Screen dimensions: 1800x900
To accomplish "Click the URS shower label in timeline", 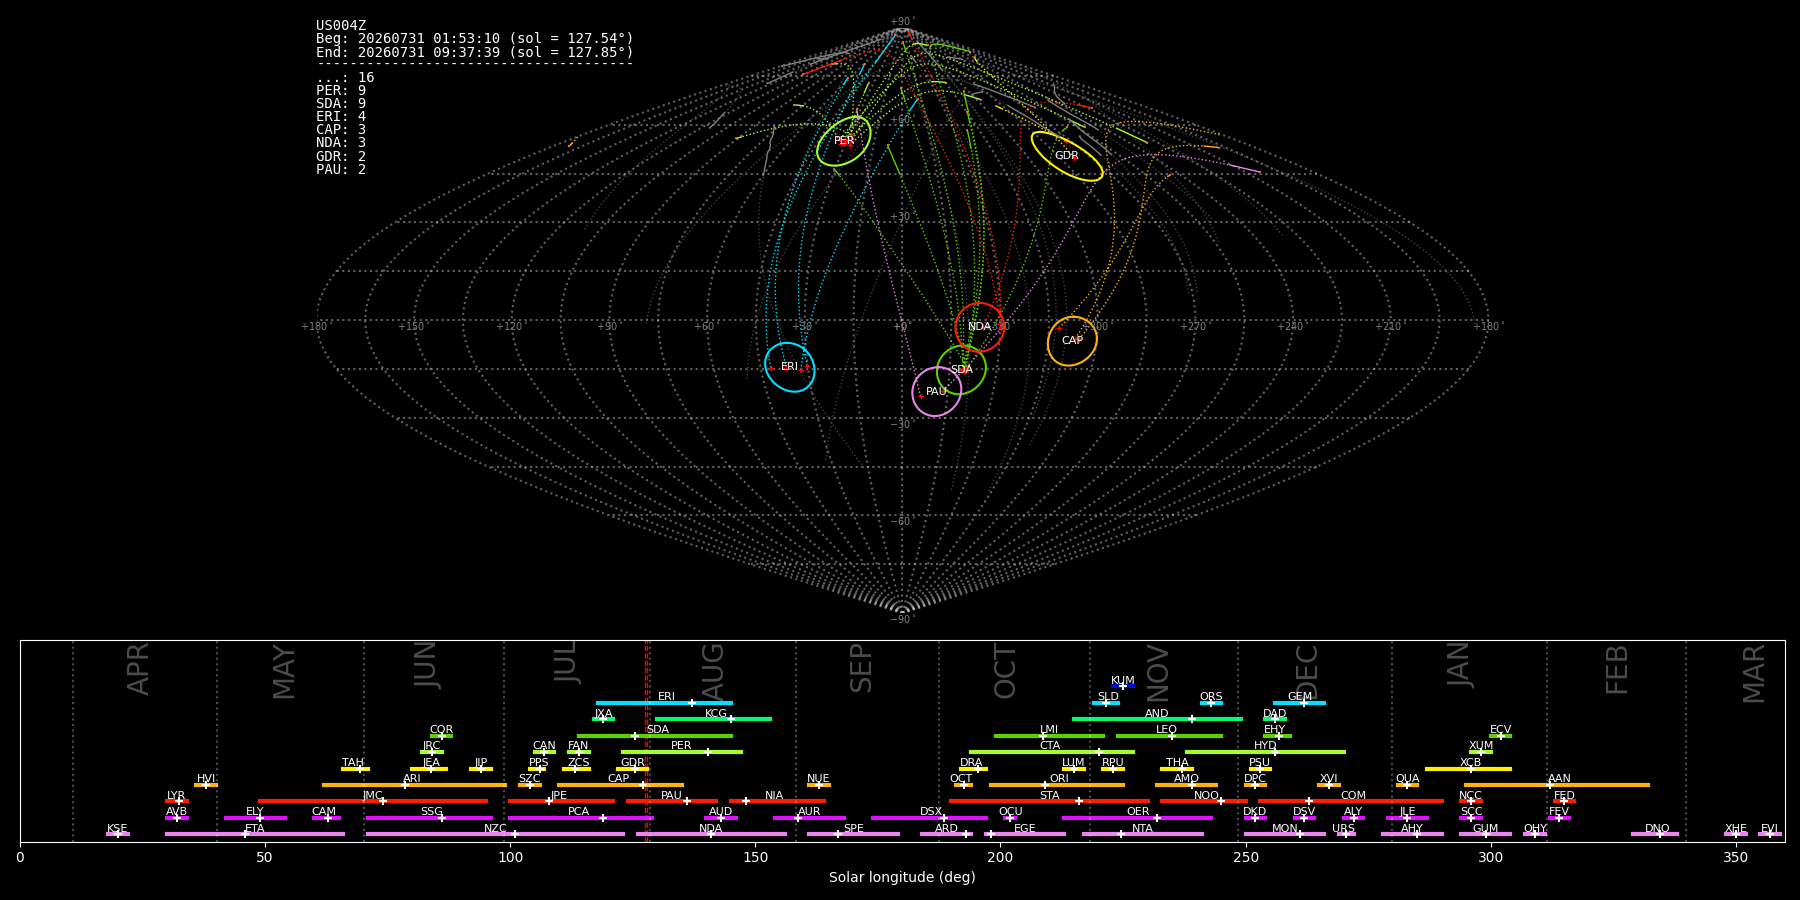I will click(1344, 829).
